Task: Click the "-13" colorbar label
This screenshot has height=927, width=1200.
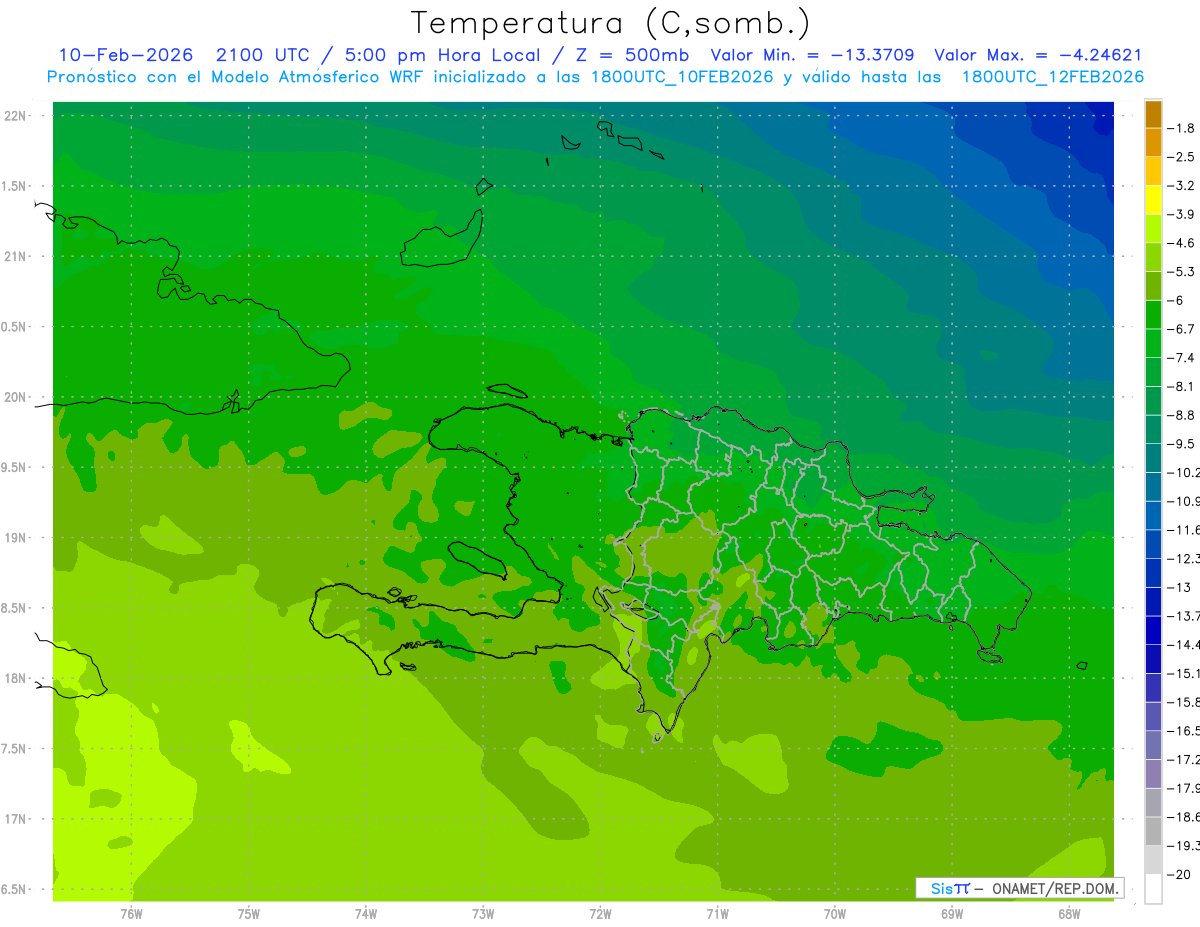Action: click(1178, 587)
